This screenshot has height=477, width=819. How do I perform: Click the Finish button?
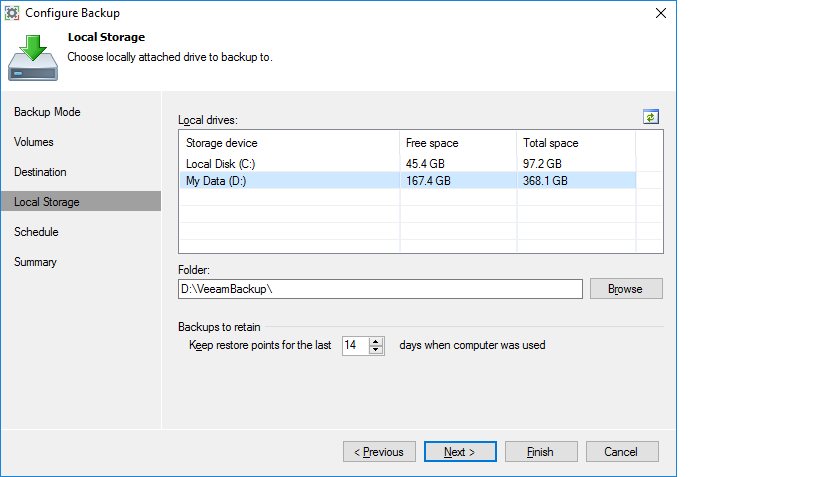pos(541,452)
